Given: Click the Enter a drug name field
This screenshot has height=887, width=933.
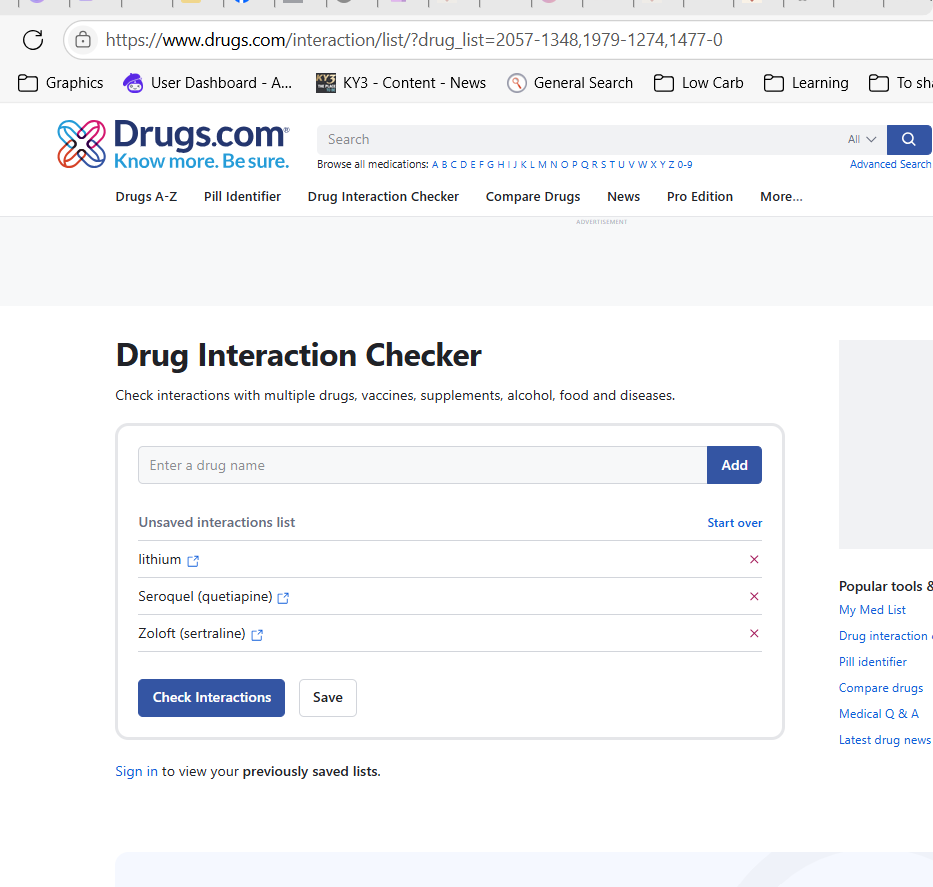Looking at the screenshot, I should pyautogui.click(x=422, y=465).
